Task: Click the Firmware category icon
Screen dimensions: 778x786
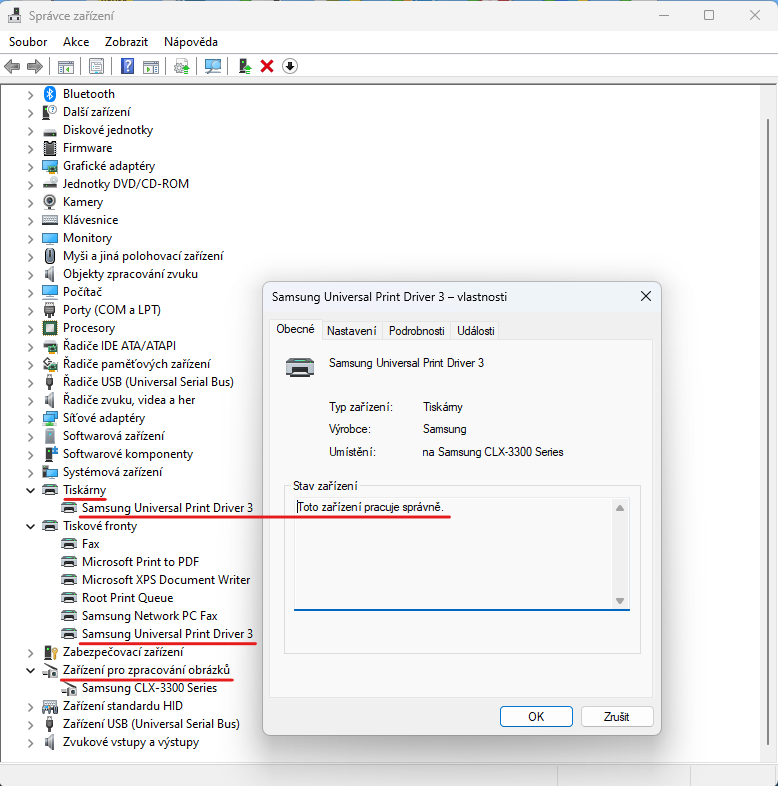Action: click(x=50, y=148)
